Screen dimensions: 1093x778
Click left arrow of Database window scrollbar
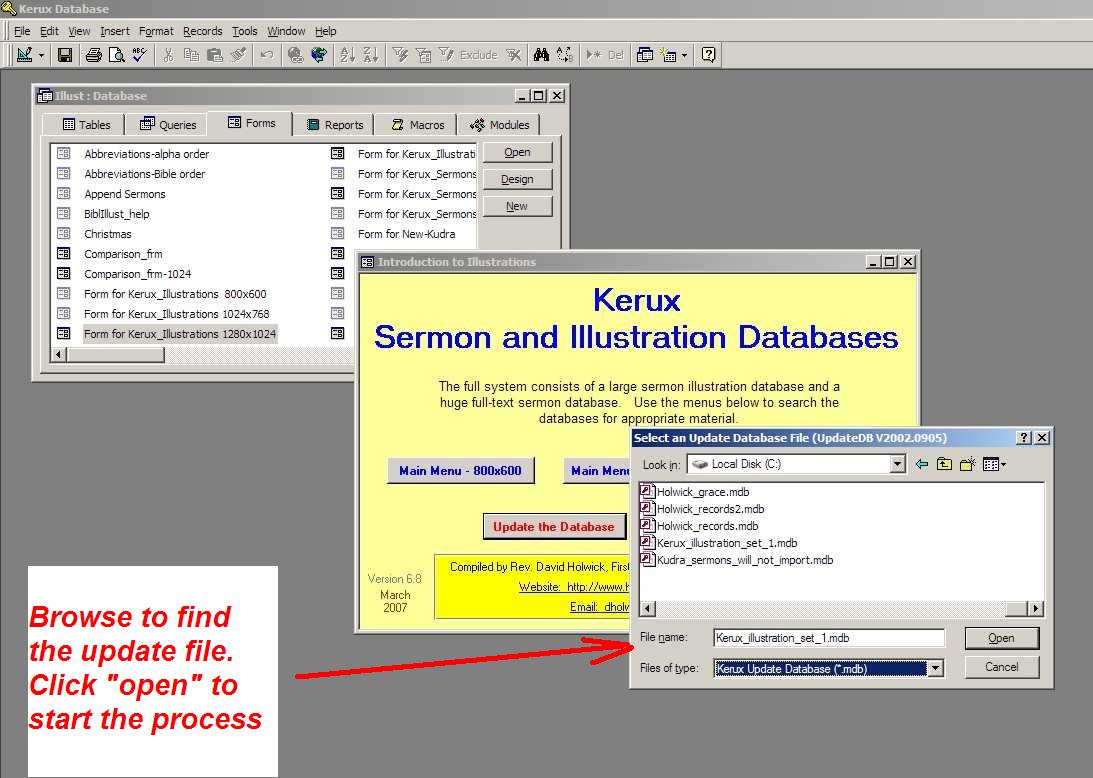[x=59, y=355]
